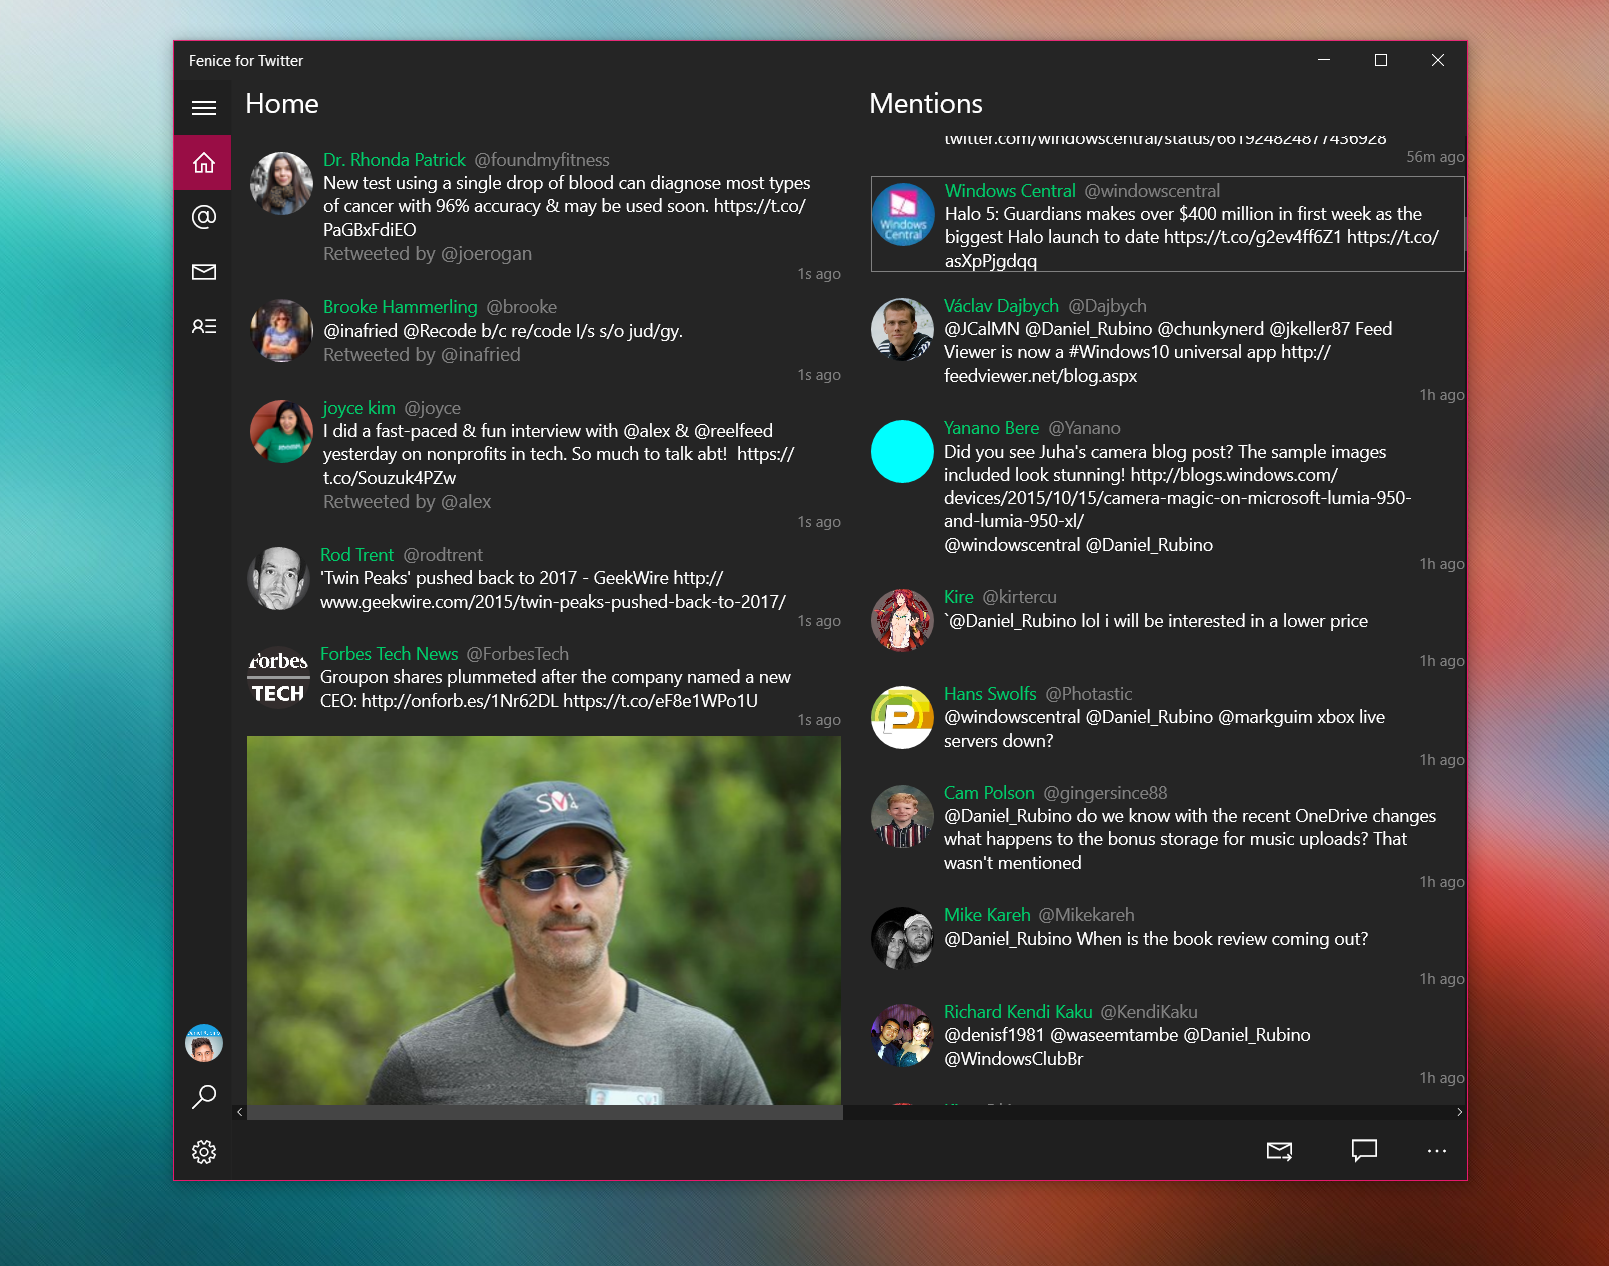
Task: Open the account profile avatar in sidebar
Action: coord(203,1043)
